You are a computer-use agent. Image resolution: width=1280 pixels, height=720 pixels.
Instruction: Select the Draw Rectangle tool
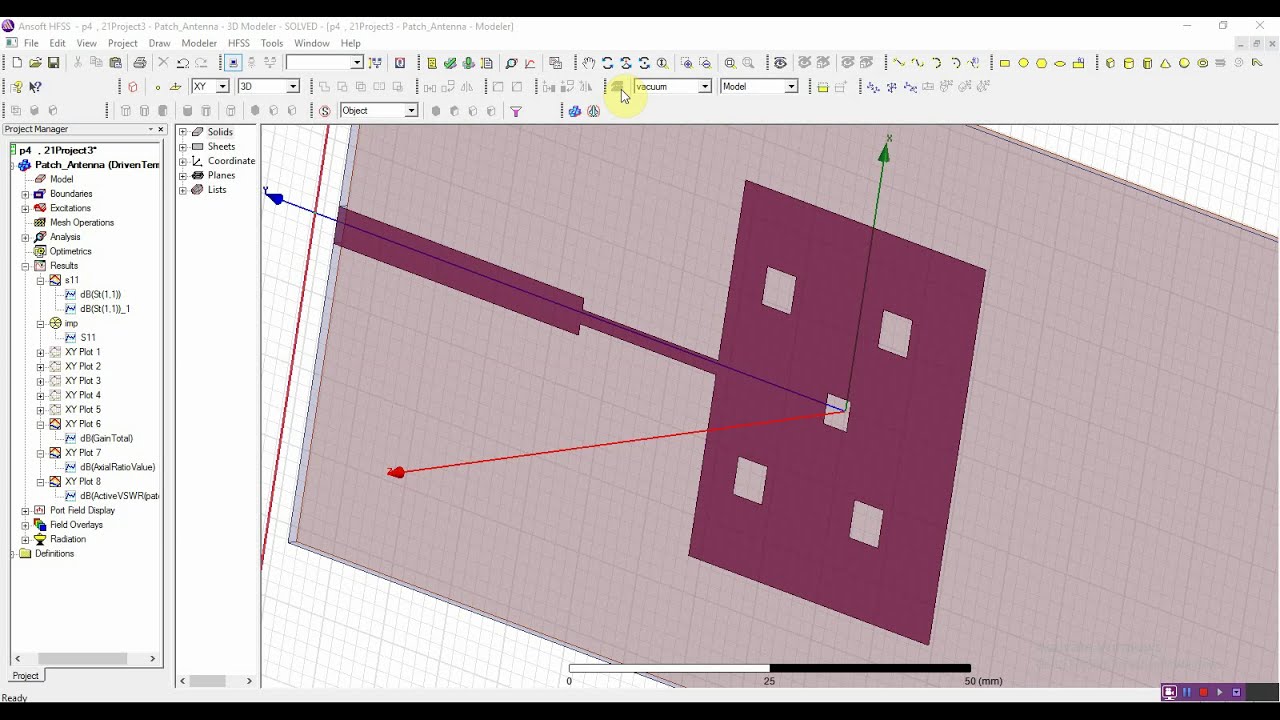[x=1005, y=63]
